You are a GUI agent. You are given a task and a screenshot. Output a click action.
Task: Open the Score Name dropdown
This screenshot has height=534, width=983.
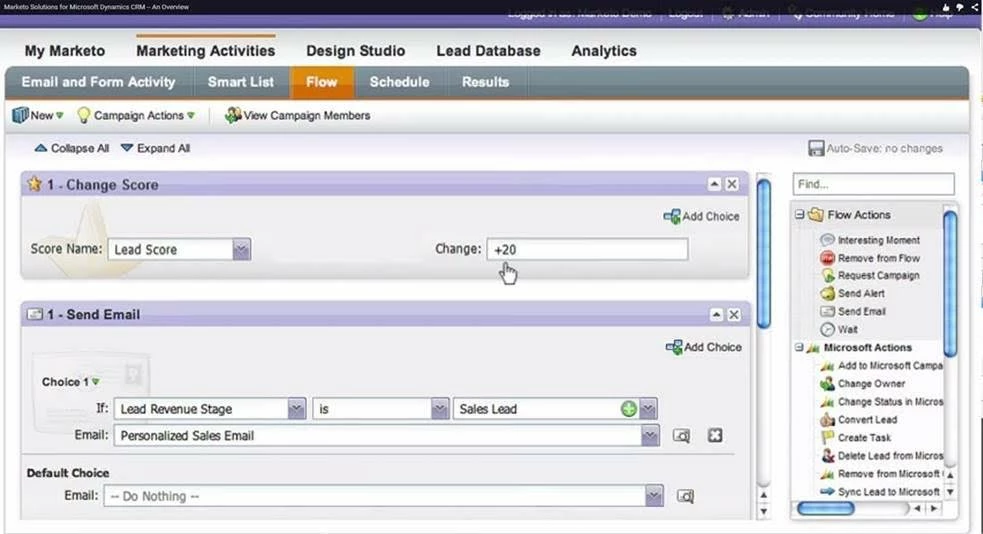241,249
